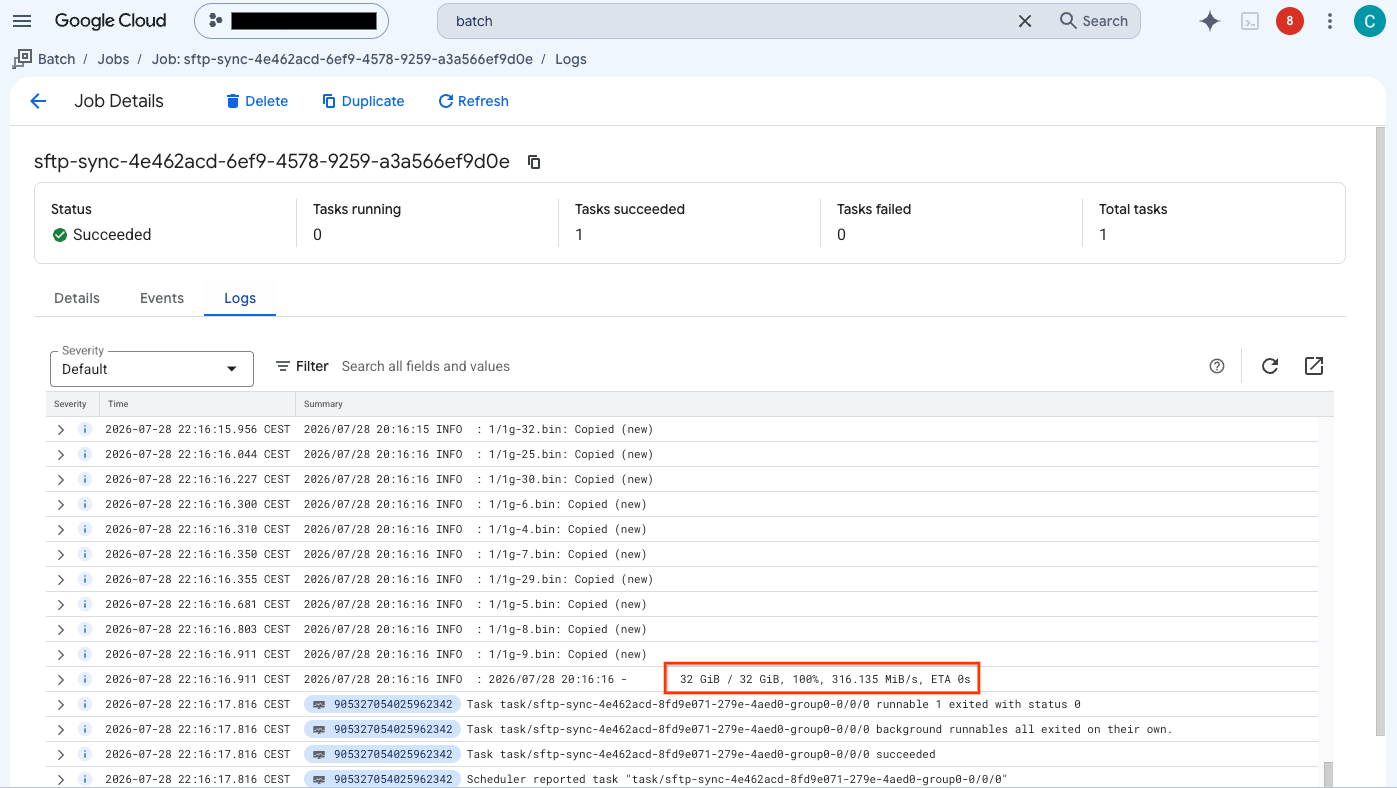The width and height of the screenshot is (1397, 788).
Task: Open the Severity Default dropdown
Action: pyautogui.click(x=152, y=368)
